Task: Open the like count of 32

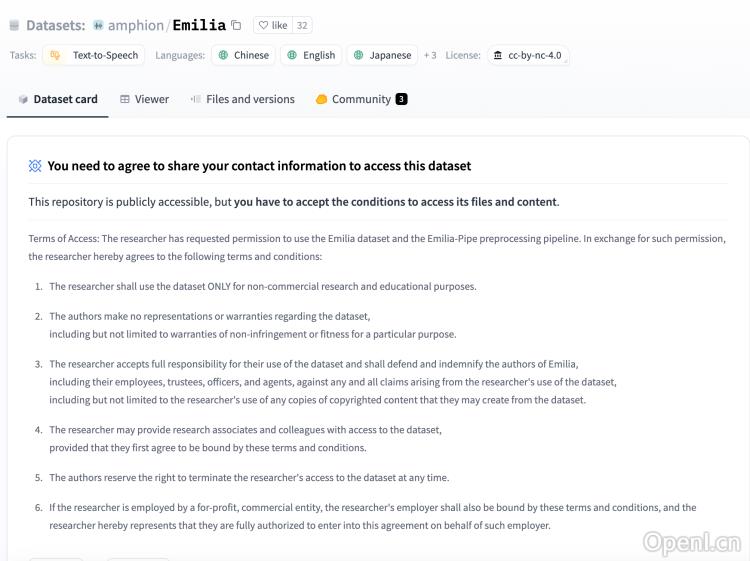Action: pyautogui.click(x=302, y=25)
